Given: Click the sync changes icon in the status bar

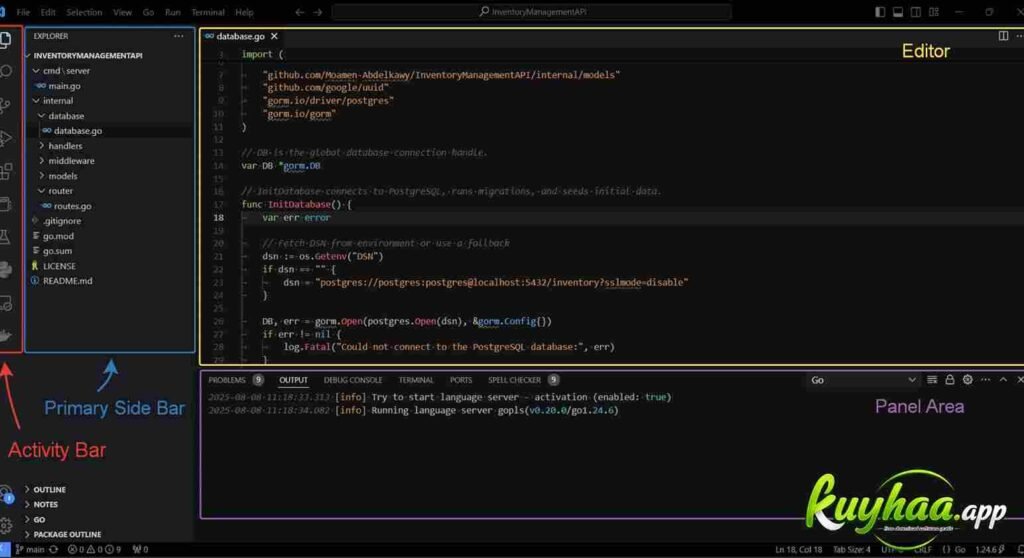Looking at the screenshot, I should pyautogui.click(x=54, y=550).
